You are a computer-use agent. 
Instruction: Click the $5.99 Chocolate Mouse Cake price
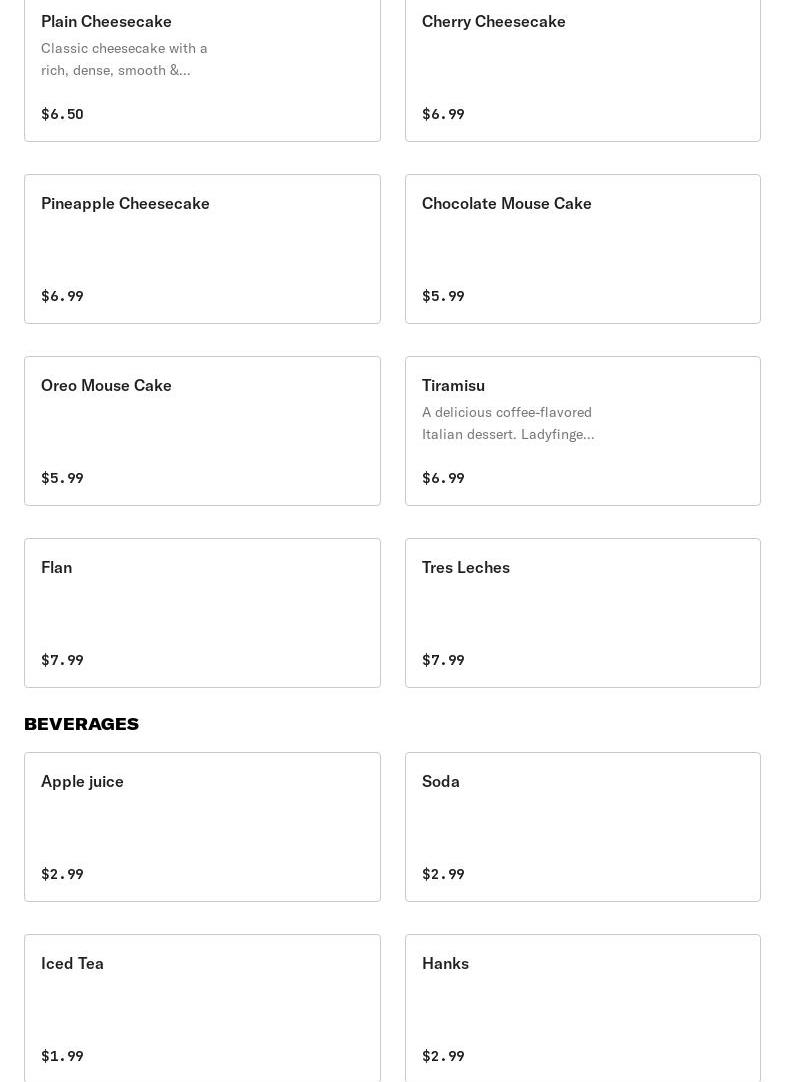(x=443, y=296)
